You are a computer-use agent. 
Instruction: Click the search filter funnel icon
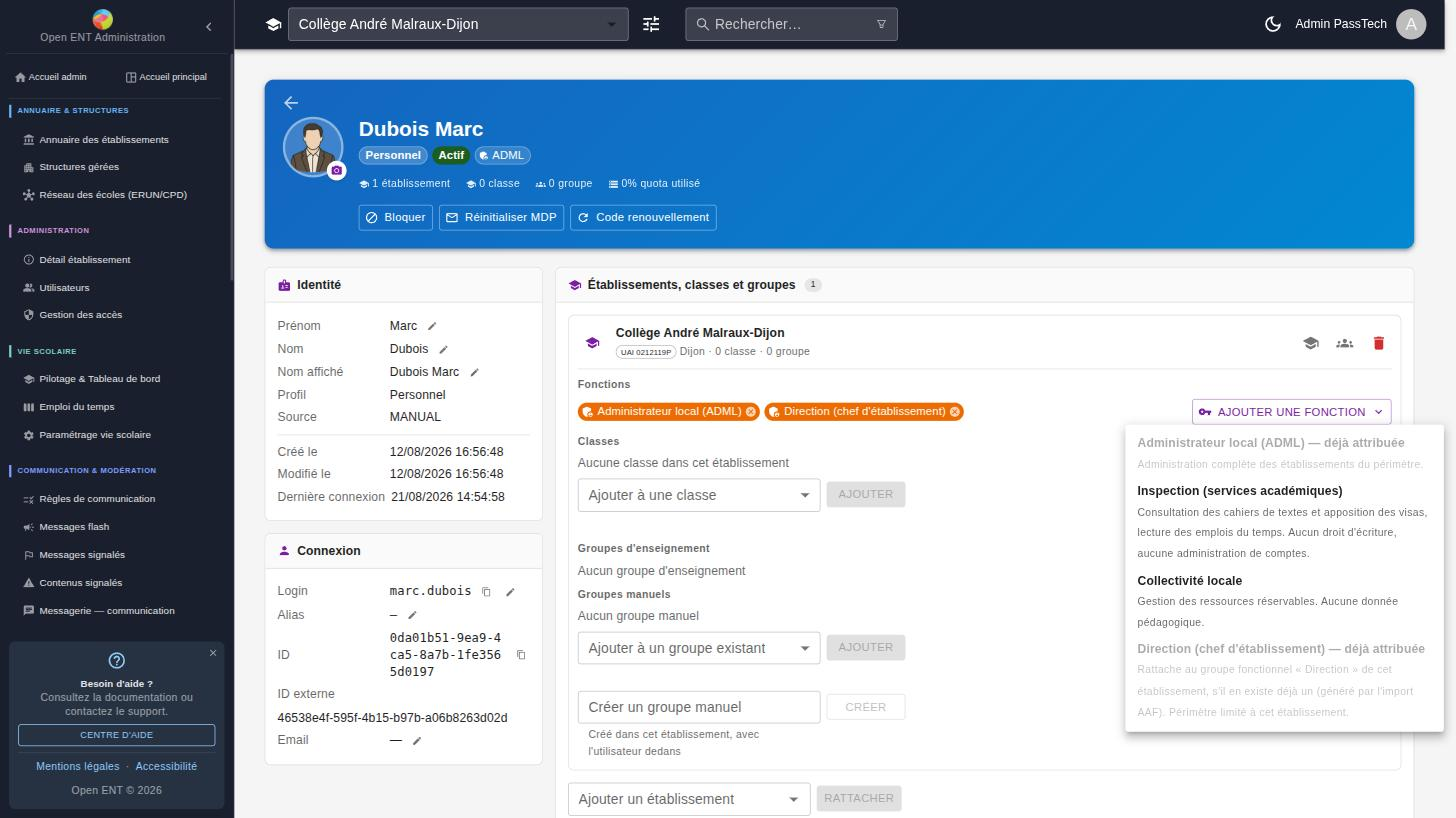coord(881,24)
